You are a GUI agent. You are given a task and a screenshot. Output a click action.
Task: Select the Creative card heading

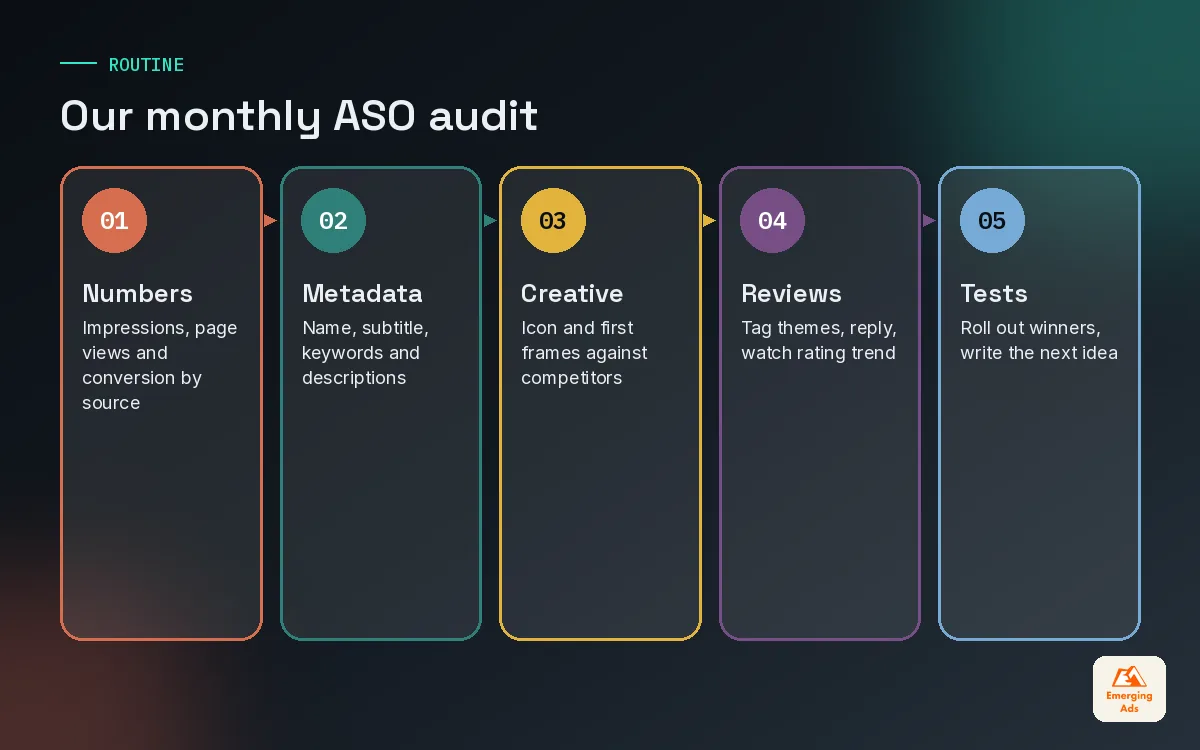coord(572,293)
